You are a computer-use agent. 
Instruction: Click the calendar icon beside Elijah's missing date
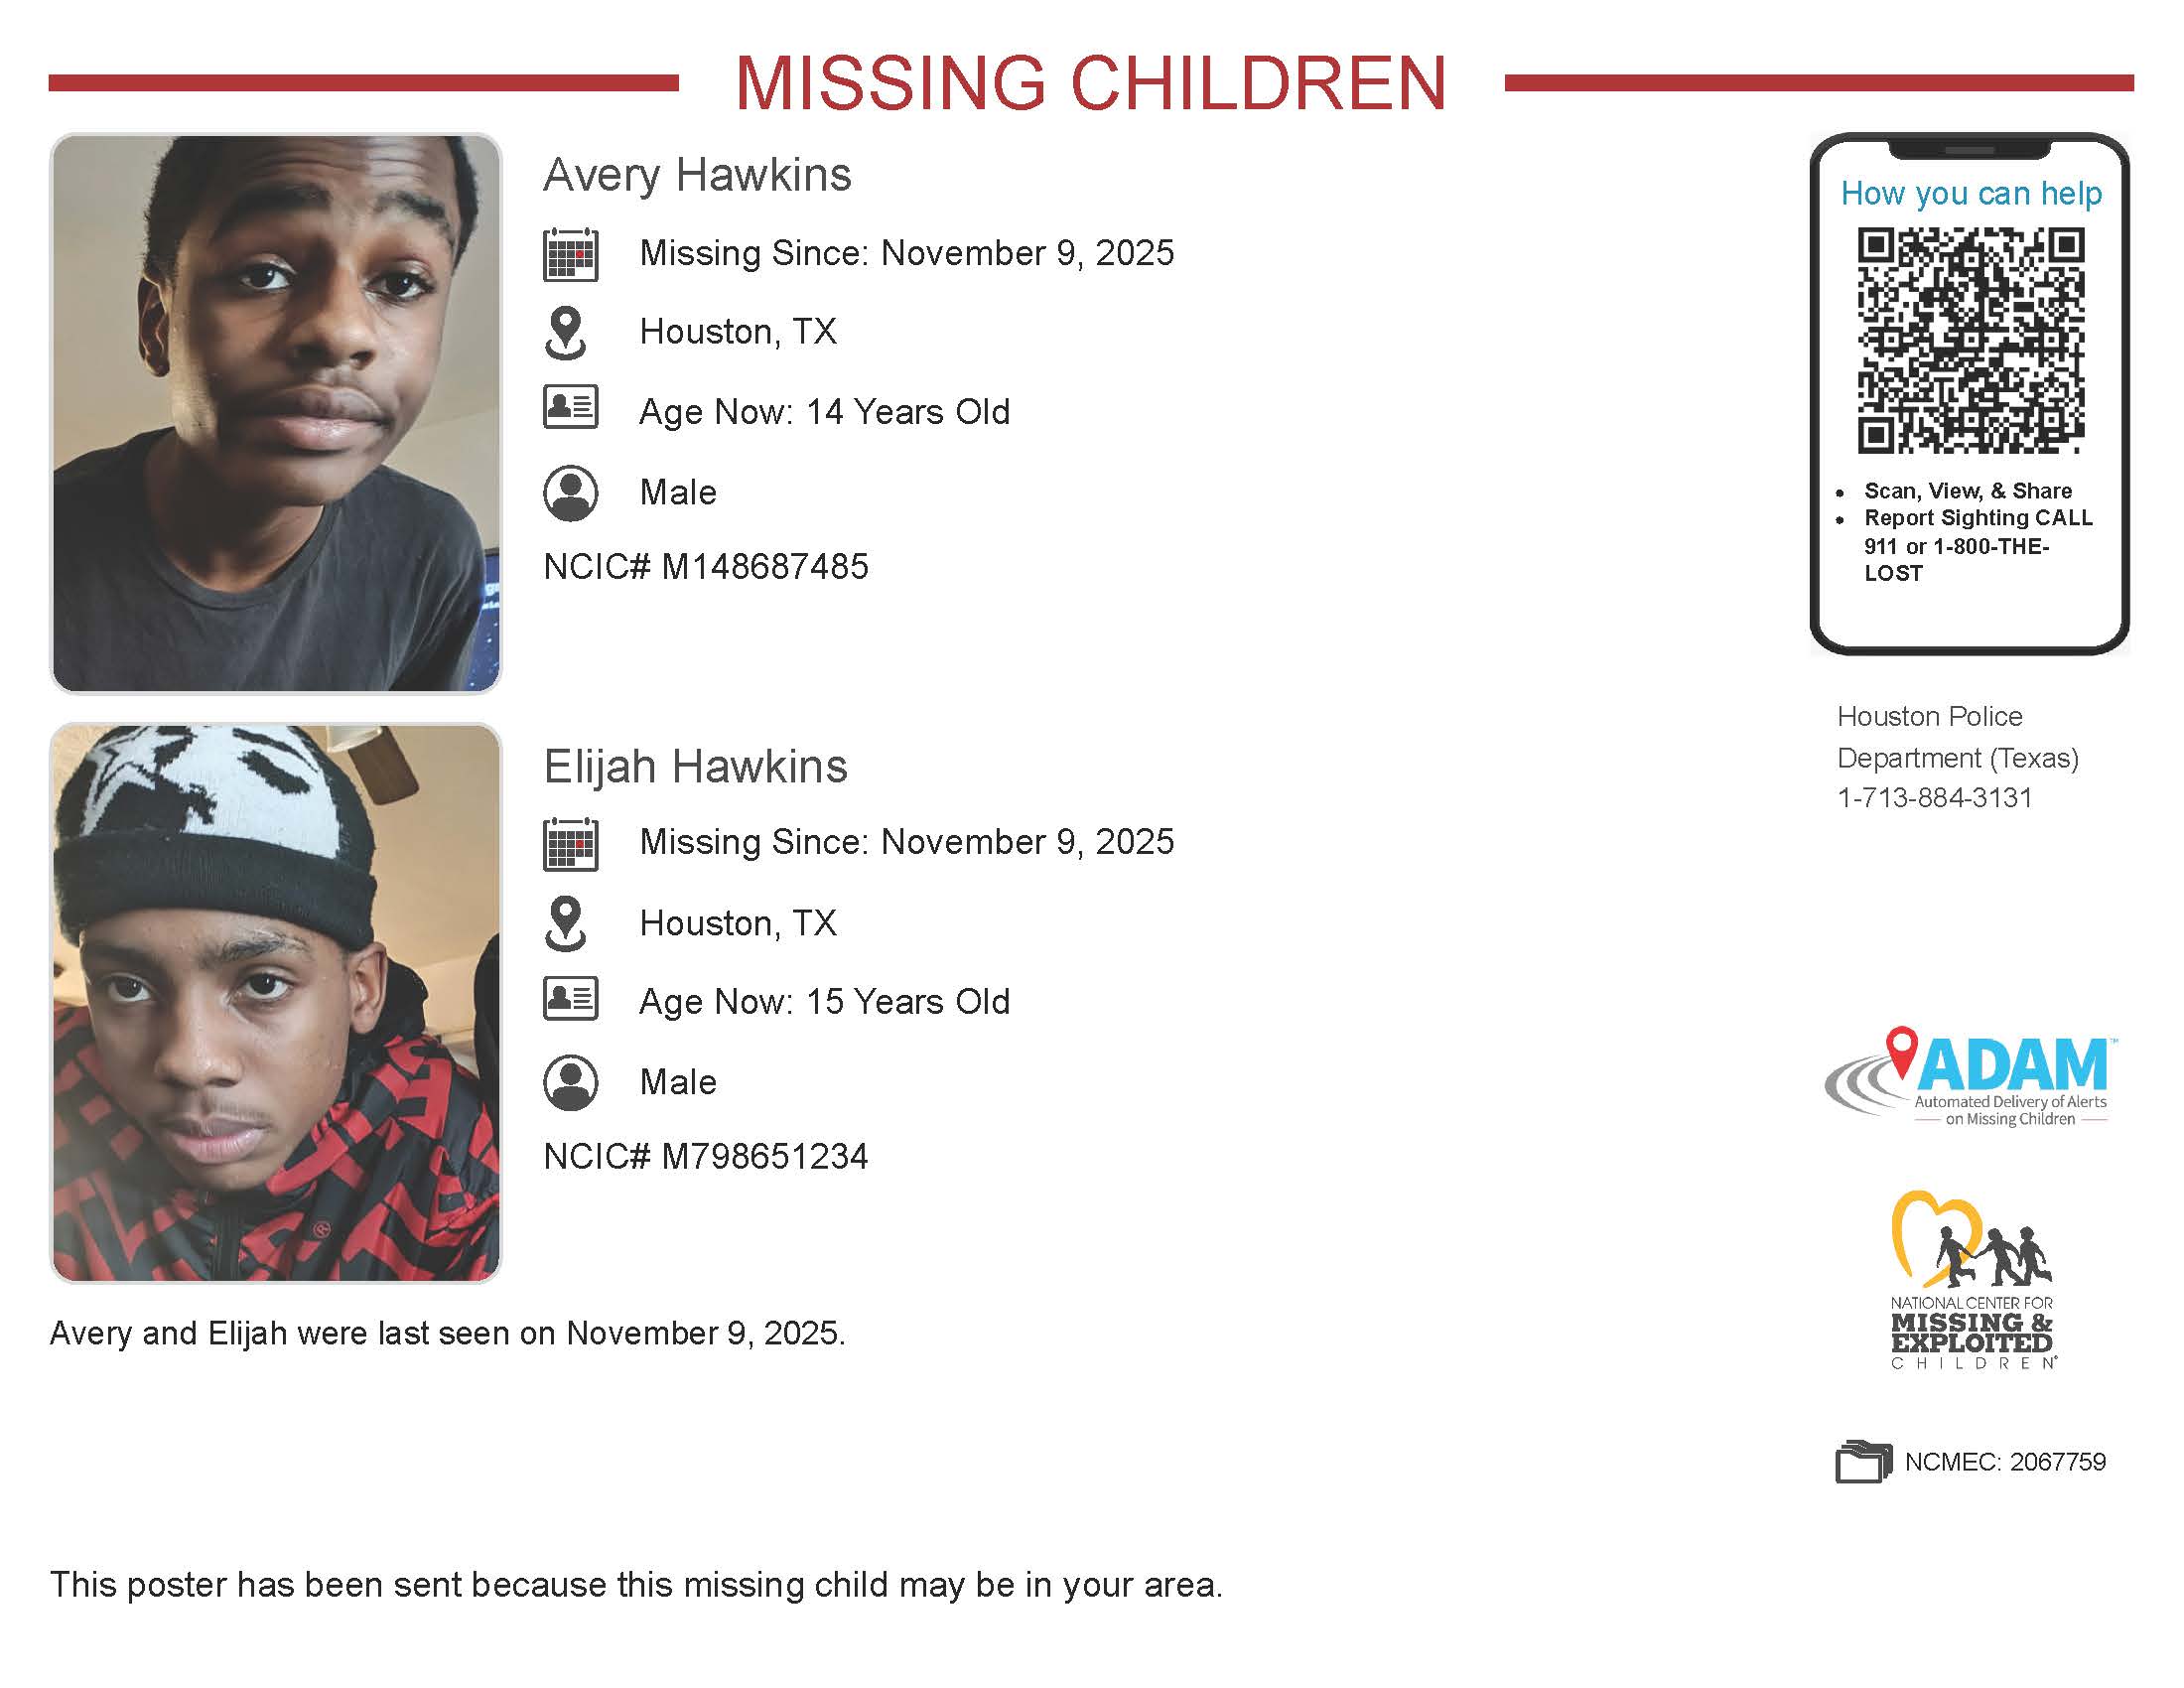[570, 844]
